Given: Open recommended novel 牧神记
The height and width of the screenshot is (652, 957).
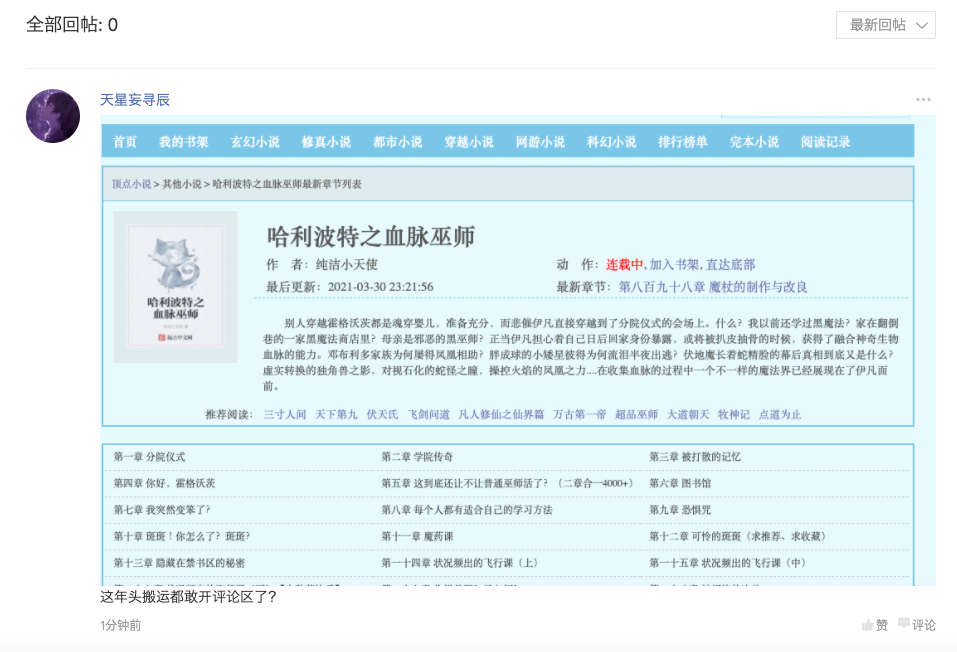Looking at the screenshot, I should [x=734, y=415].
